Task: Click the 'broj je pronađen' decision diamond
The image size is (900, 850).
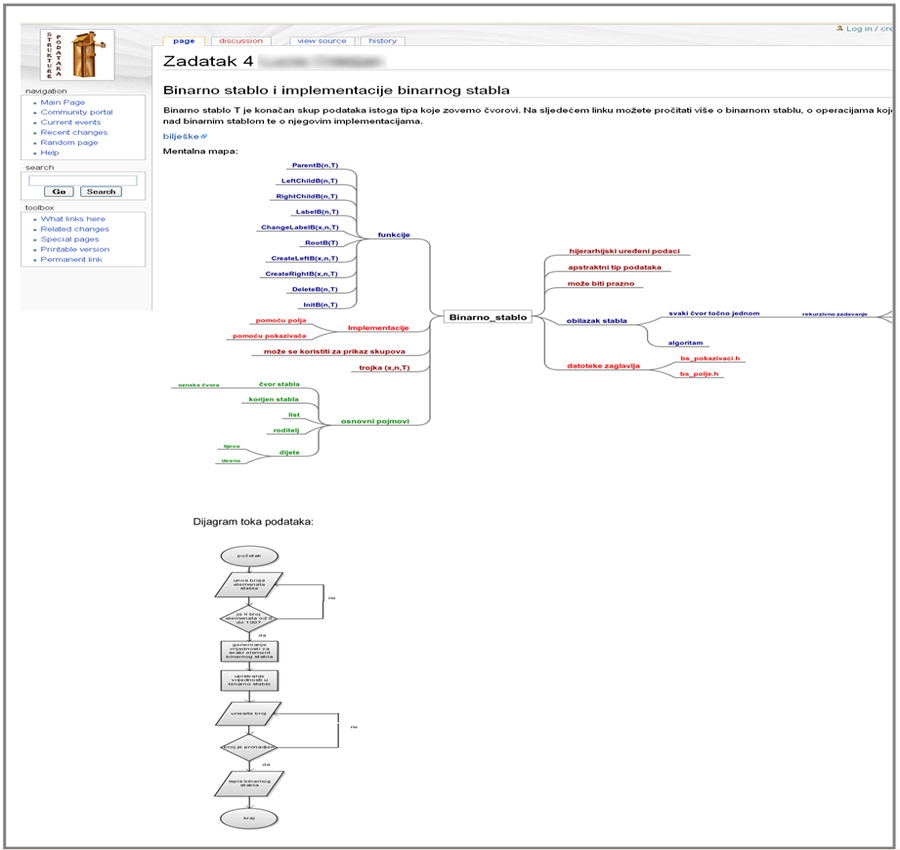Action: tap(249, 747)
